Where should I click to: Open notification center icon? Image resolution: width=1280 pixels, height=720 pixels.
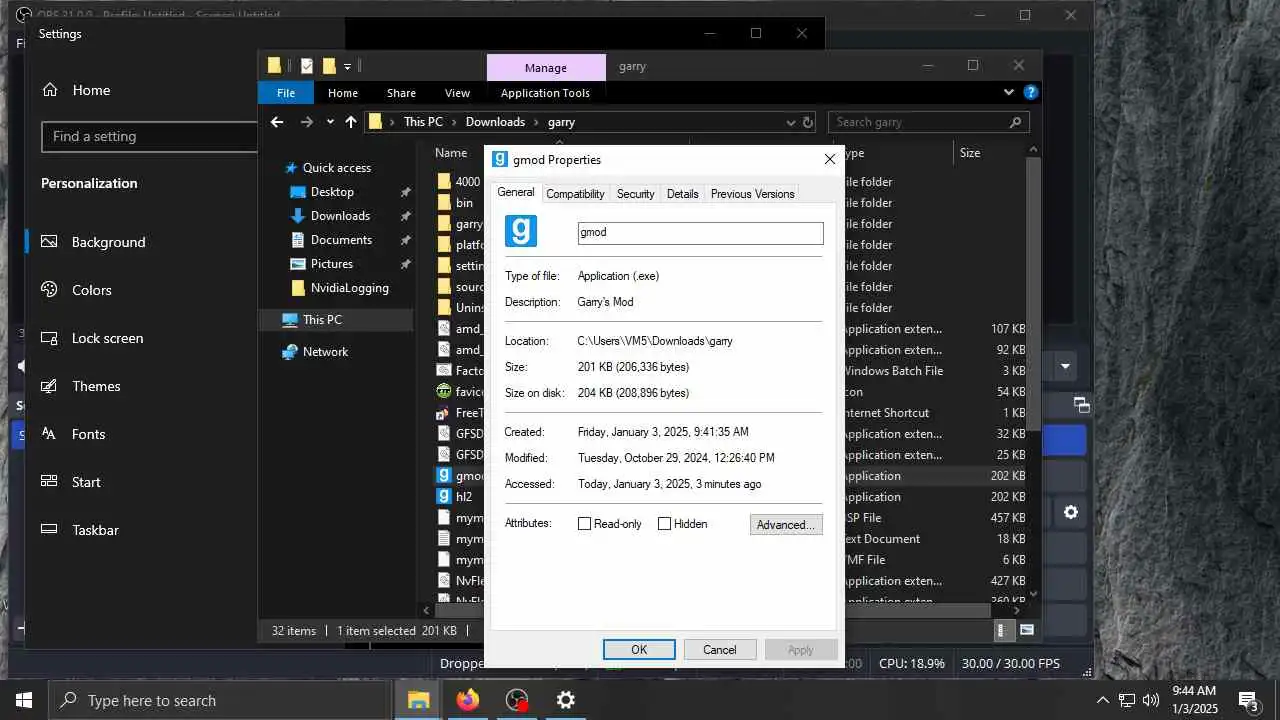pyautogui.click(x=1248, y=700)
